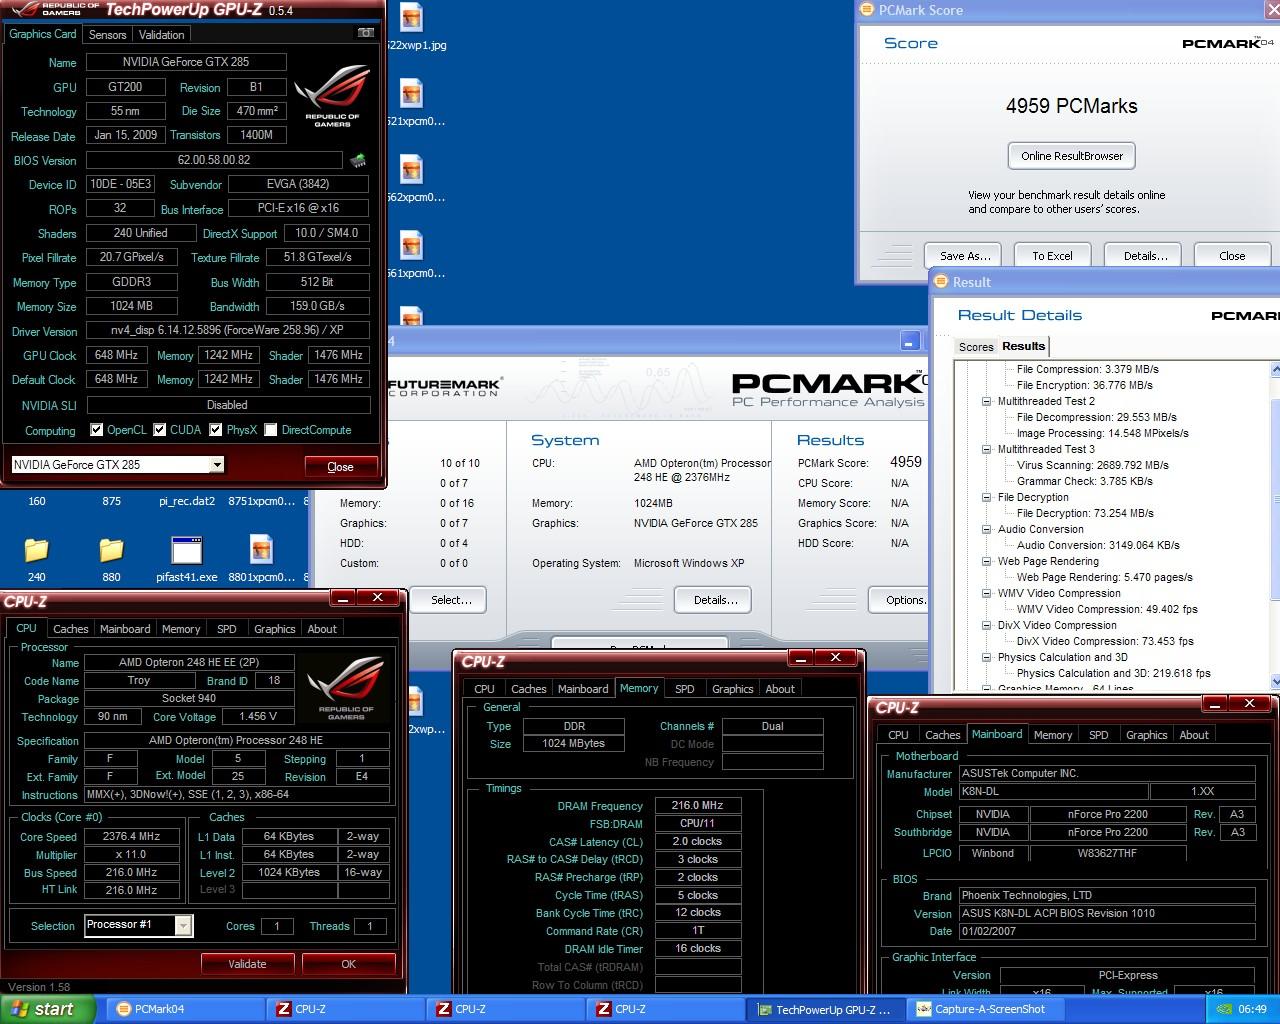Select the 562xpcm0 desktop file icon
Image resolution: width=1280 pixels, height=1024 pixels.
(411, 169)
